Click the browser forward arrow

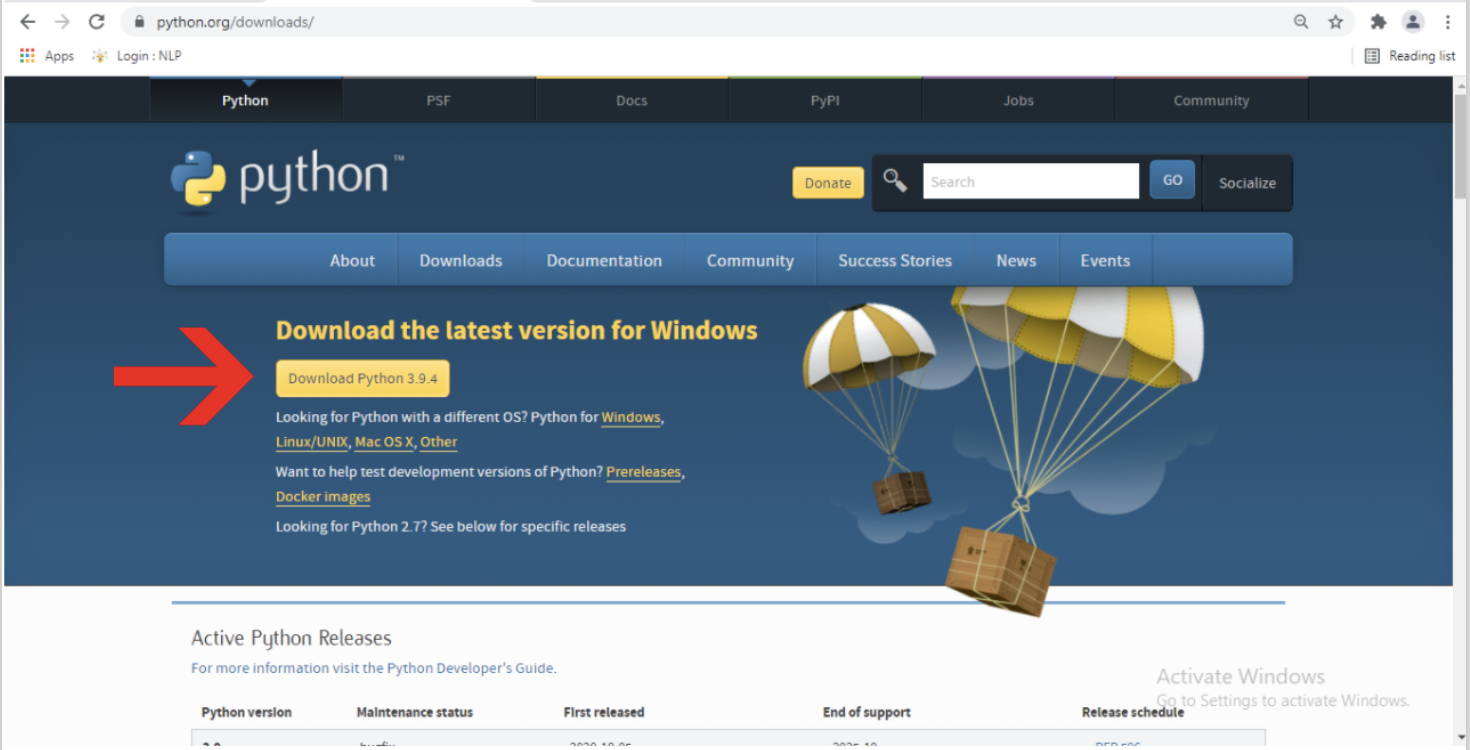[62, 21]
